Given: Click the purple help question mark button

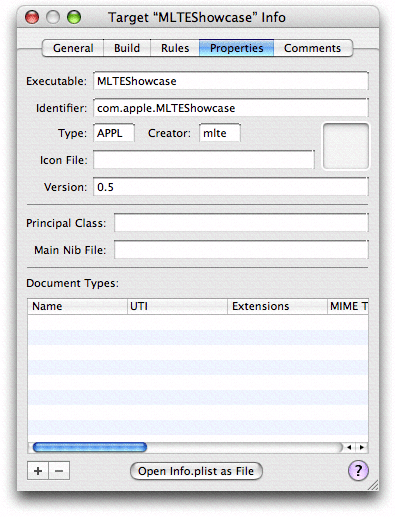Looking at the screenshot, I should tap(358, 471).
